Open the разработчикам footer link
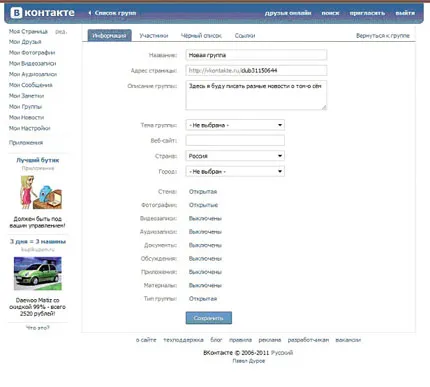The height and width of the screenshot is (387, 430). (308, 340)
